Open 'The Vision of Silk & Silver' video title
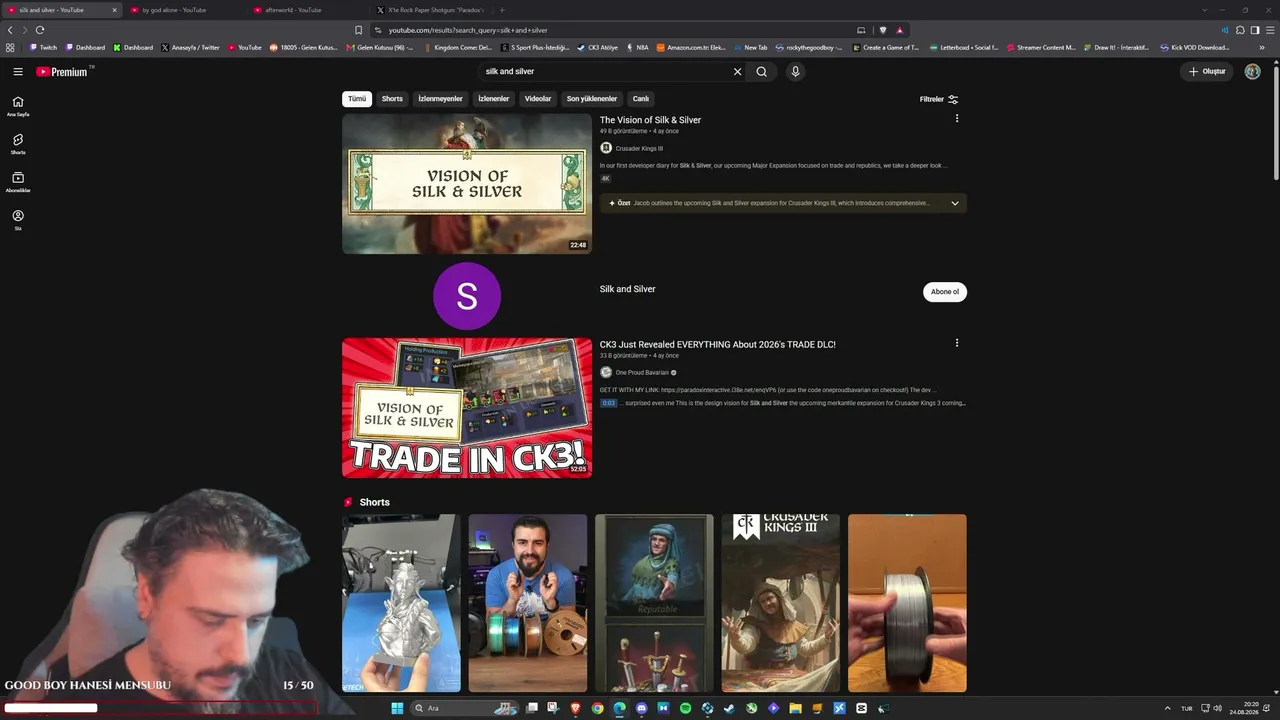1280x720 pixels. point(650,120)
